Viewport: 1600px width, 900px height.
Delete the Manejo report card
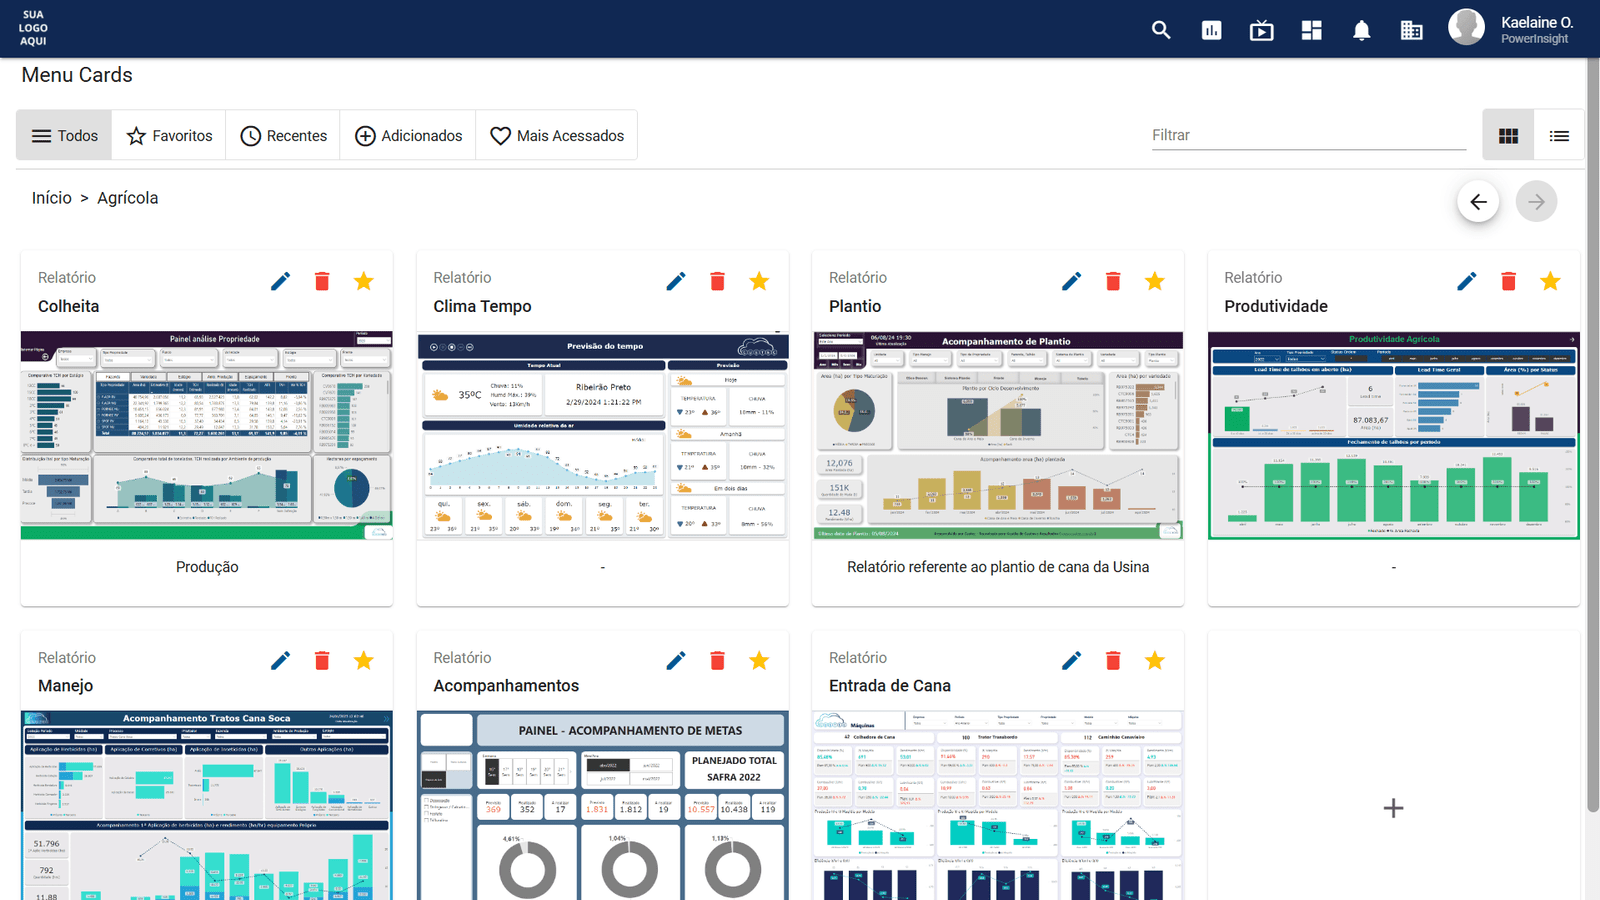tap(322, 660)
